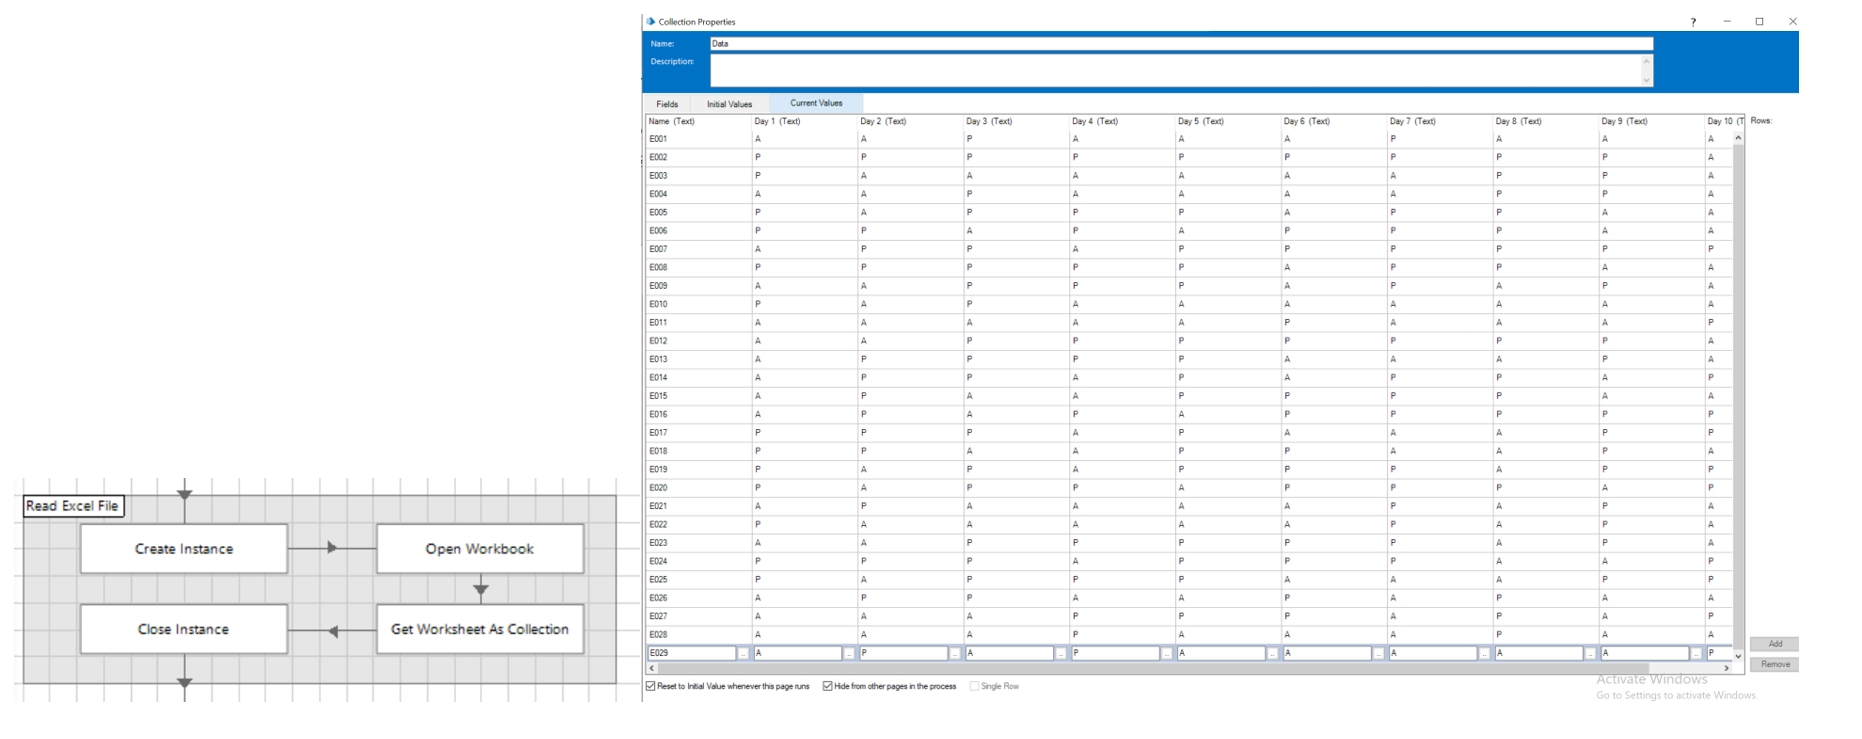Toggle Reset to Initial Value checkbox
Viewport: 1862px width, 739px height.
pos(651,686)
